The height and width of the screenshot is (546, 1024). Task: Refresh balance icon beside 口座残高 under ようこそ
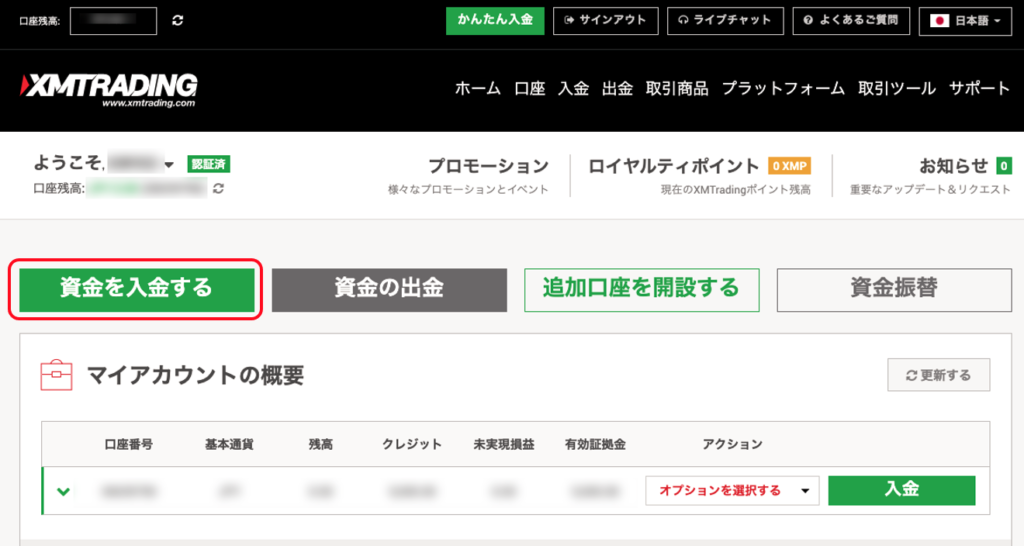(219, 188)
